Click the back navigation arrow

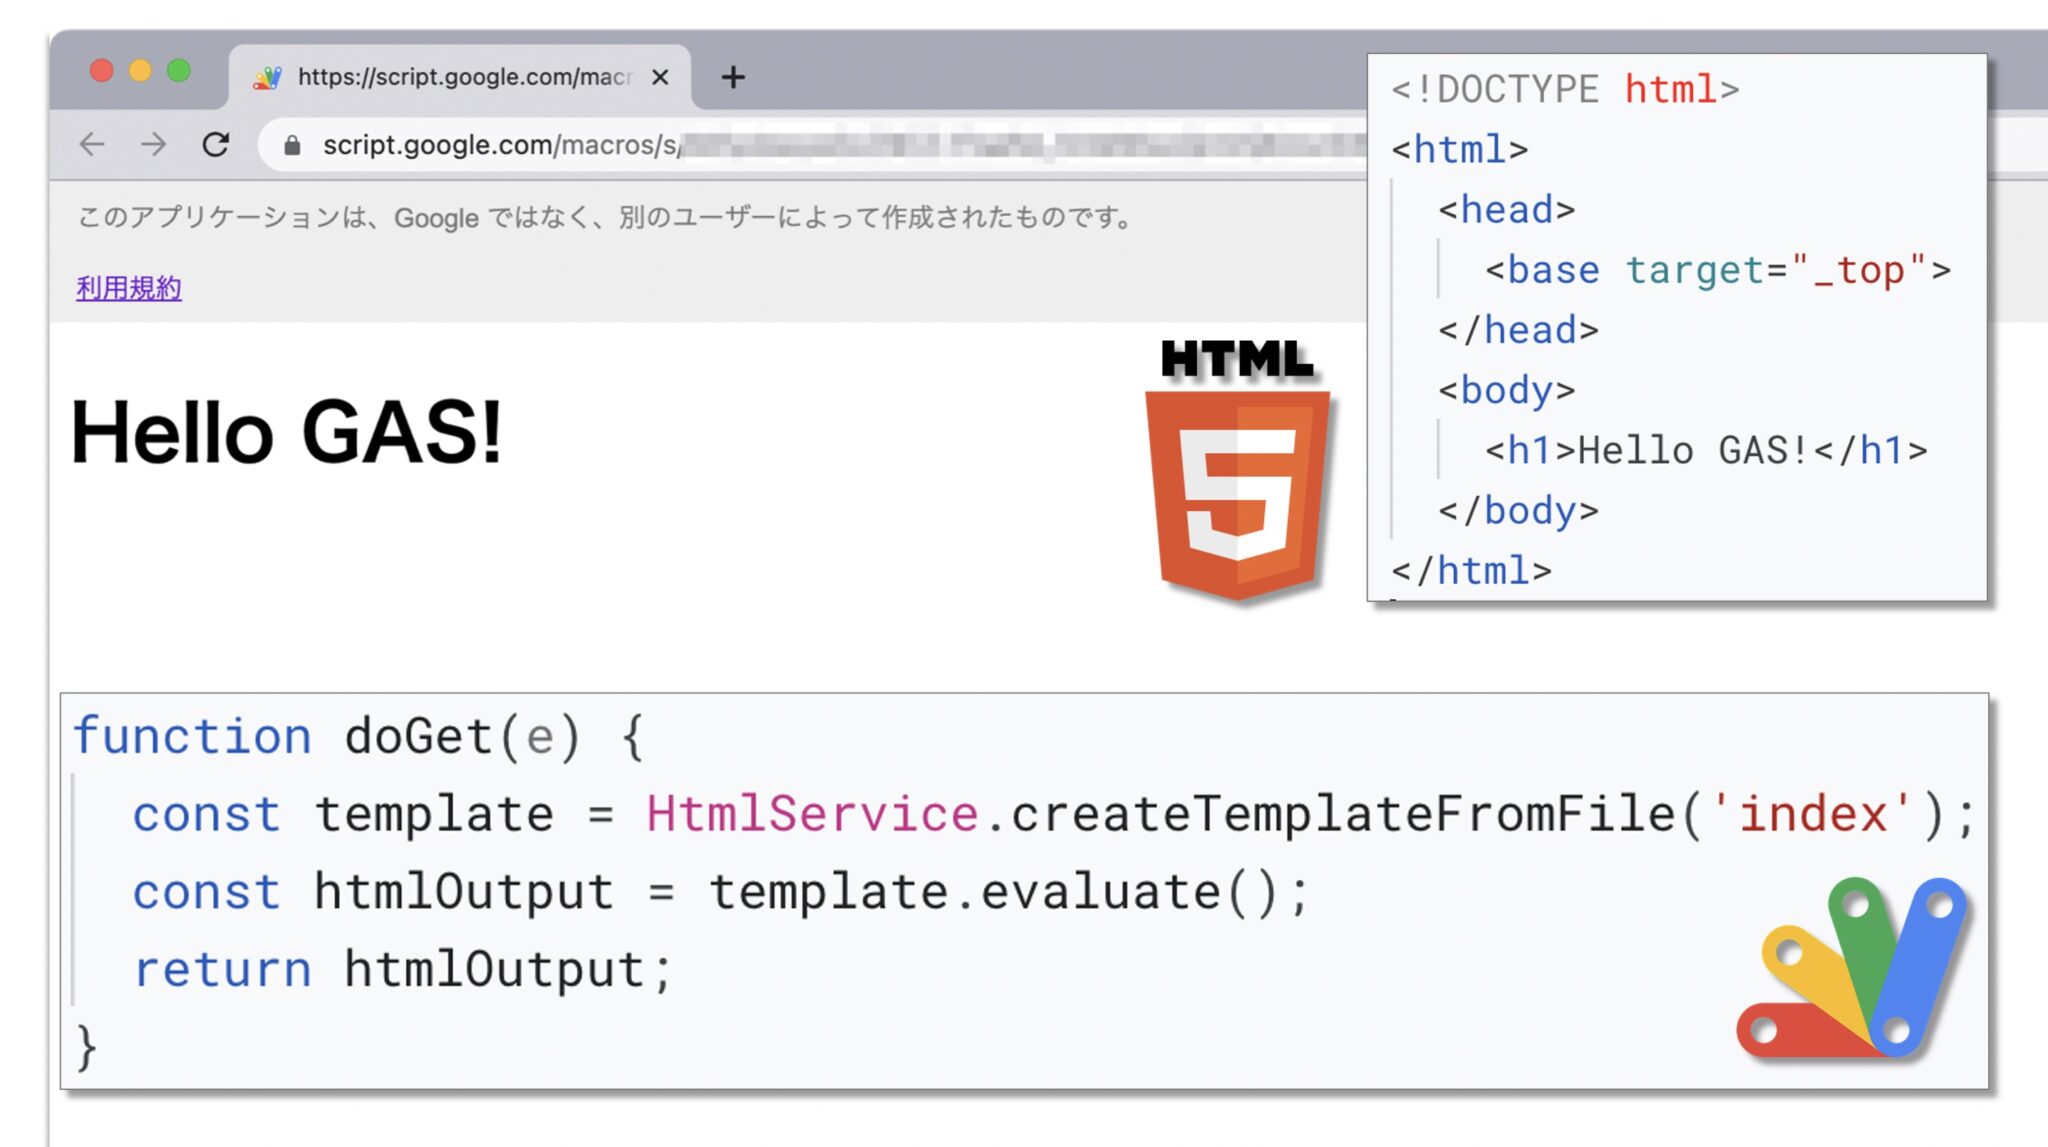92,145
